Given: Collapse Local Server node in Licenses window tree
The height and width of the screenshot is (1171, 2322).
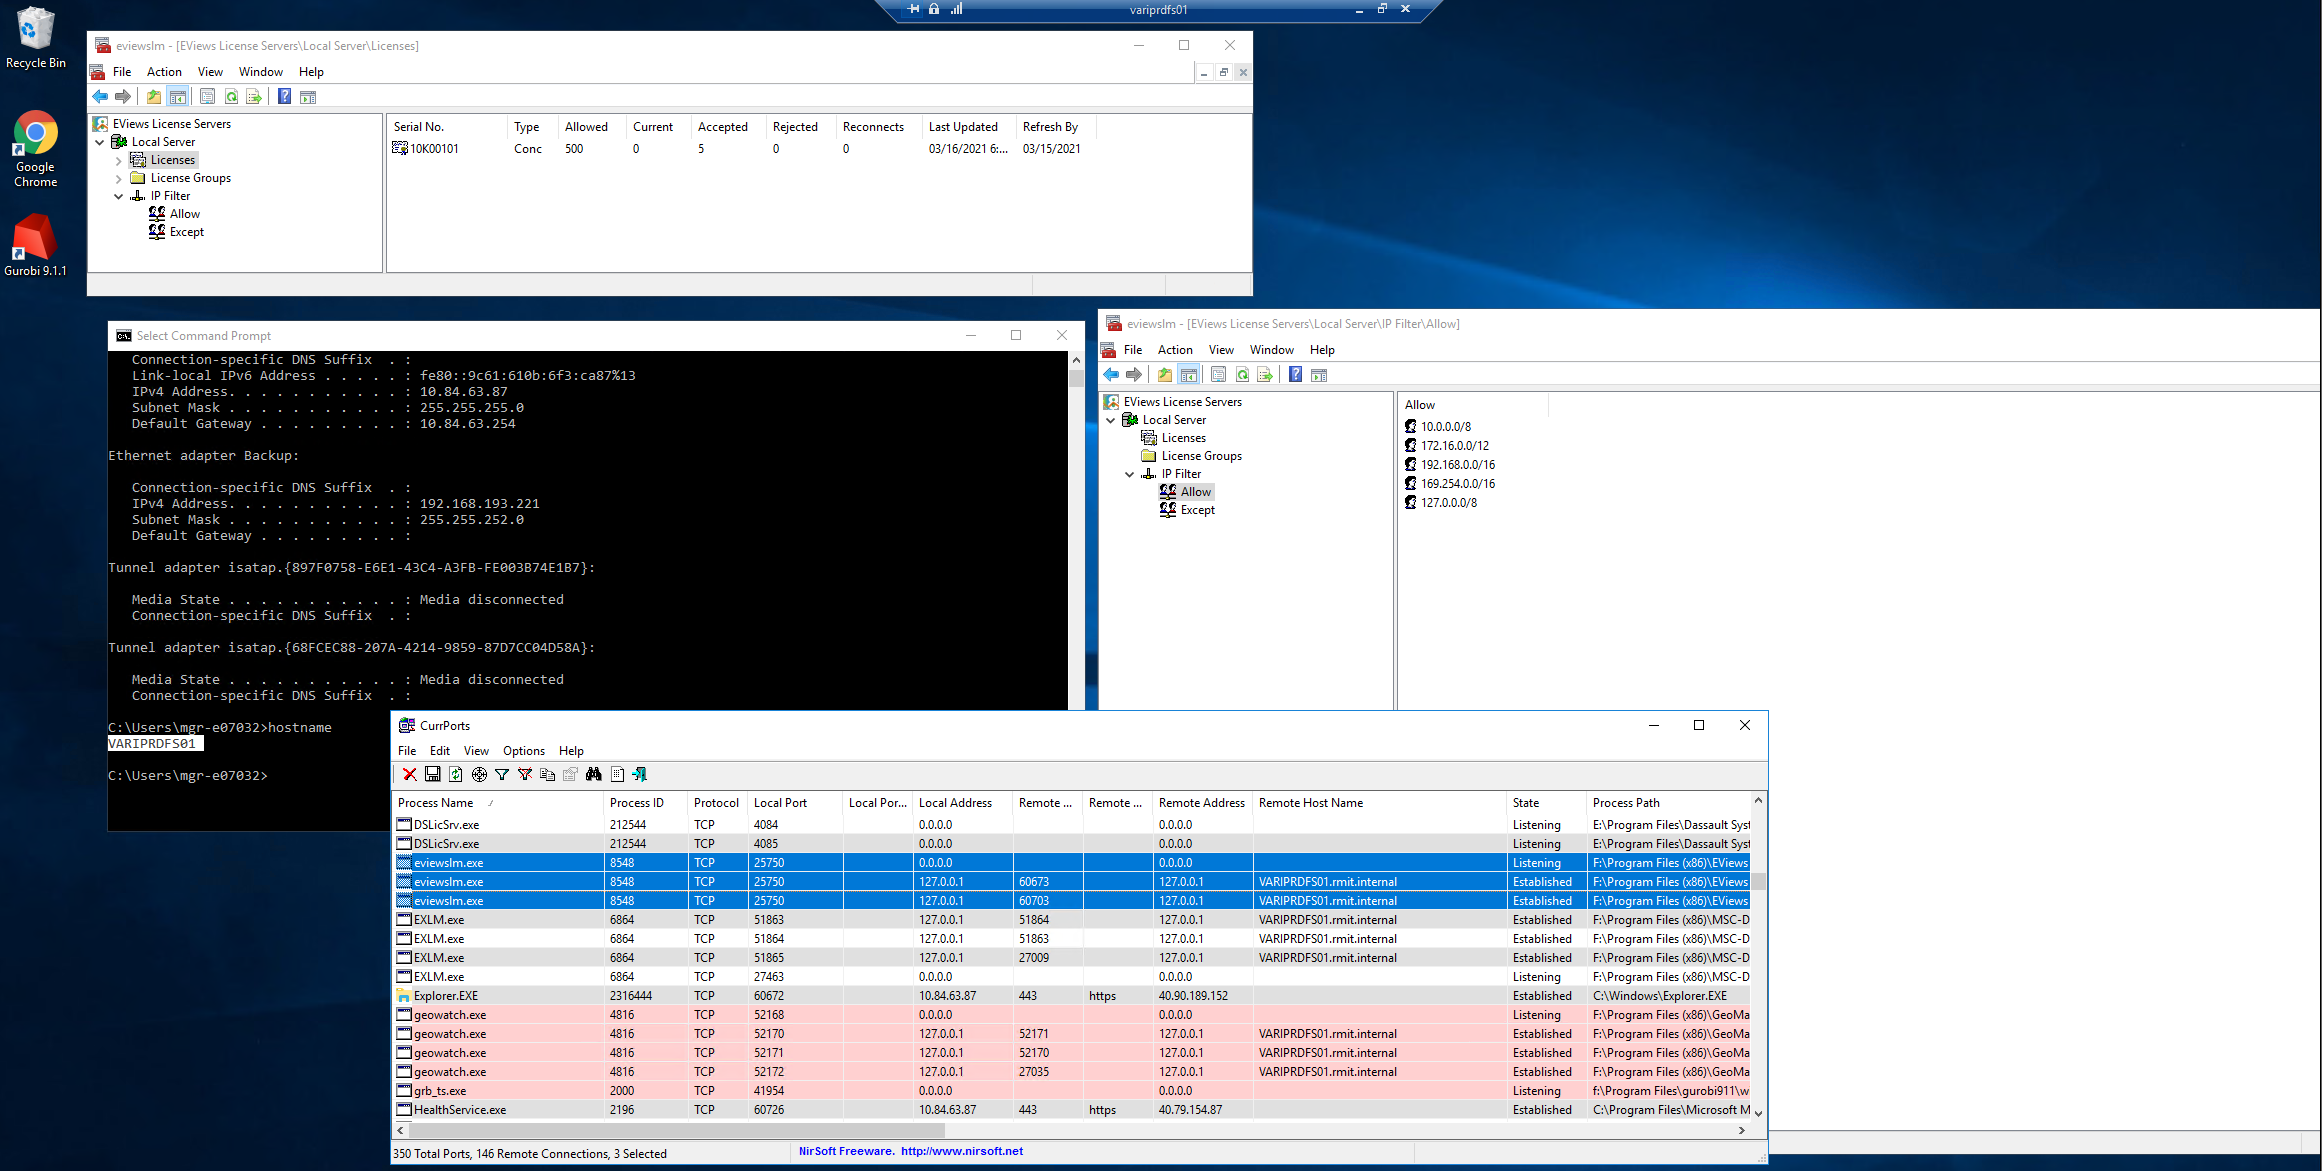Looking at the screenshot, I should click(100, 142).
